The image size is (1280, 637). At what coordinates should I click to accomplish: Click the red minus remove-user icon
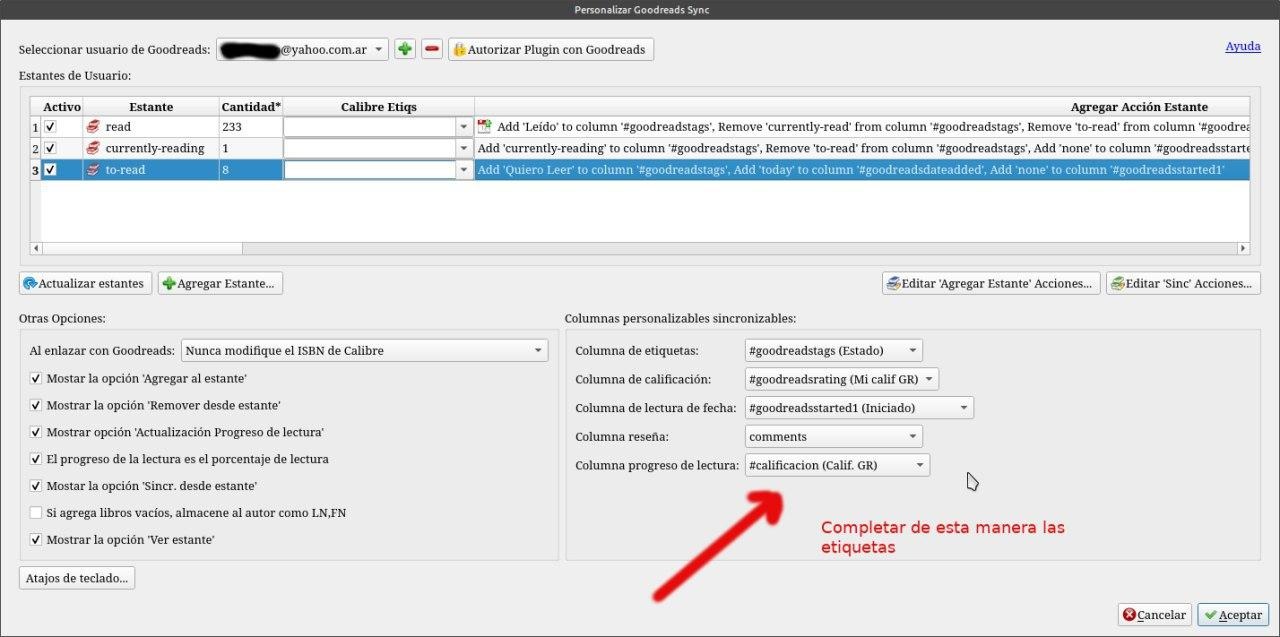click(432, 49)
